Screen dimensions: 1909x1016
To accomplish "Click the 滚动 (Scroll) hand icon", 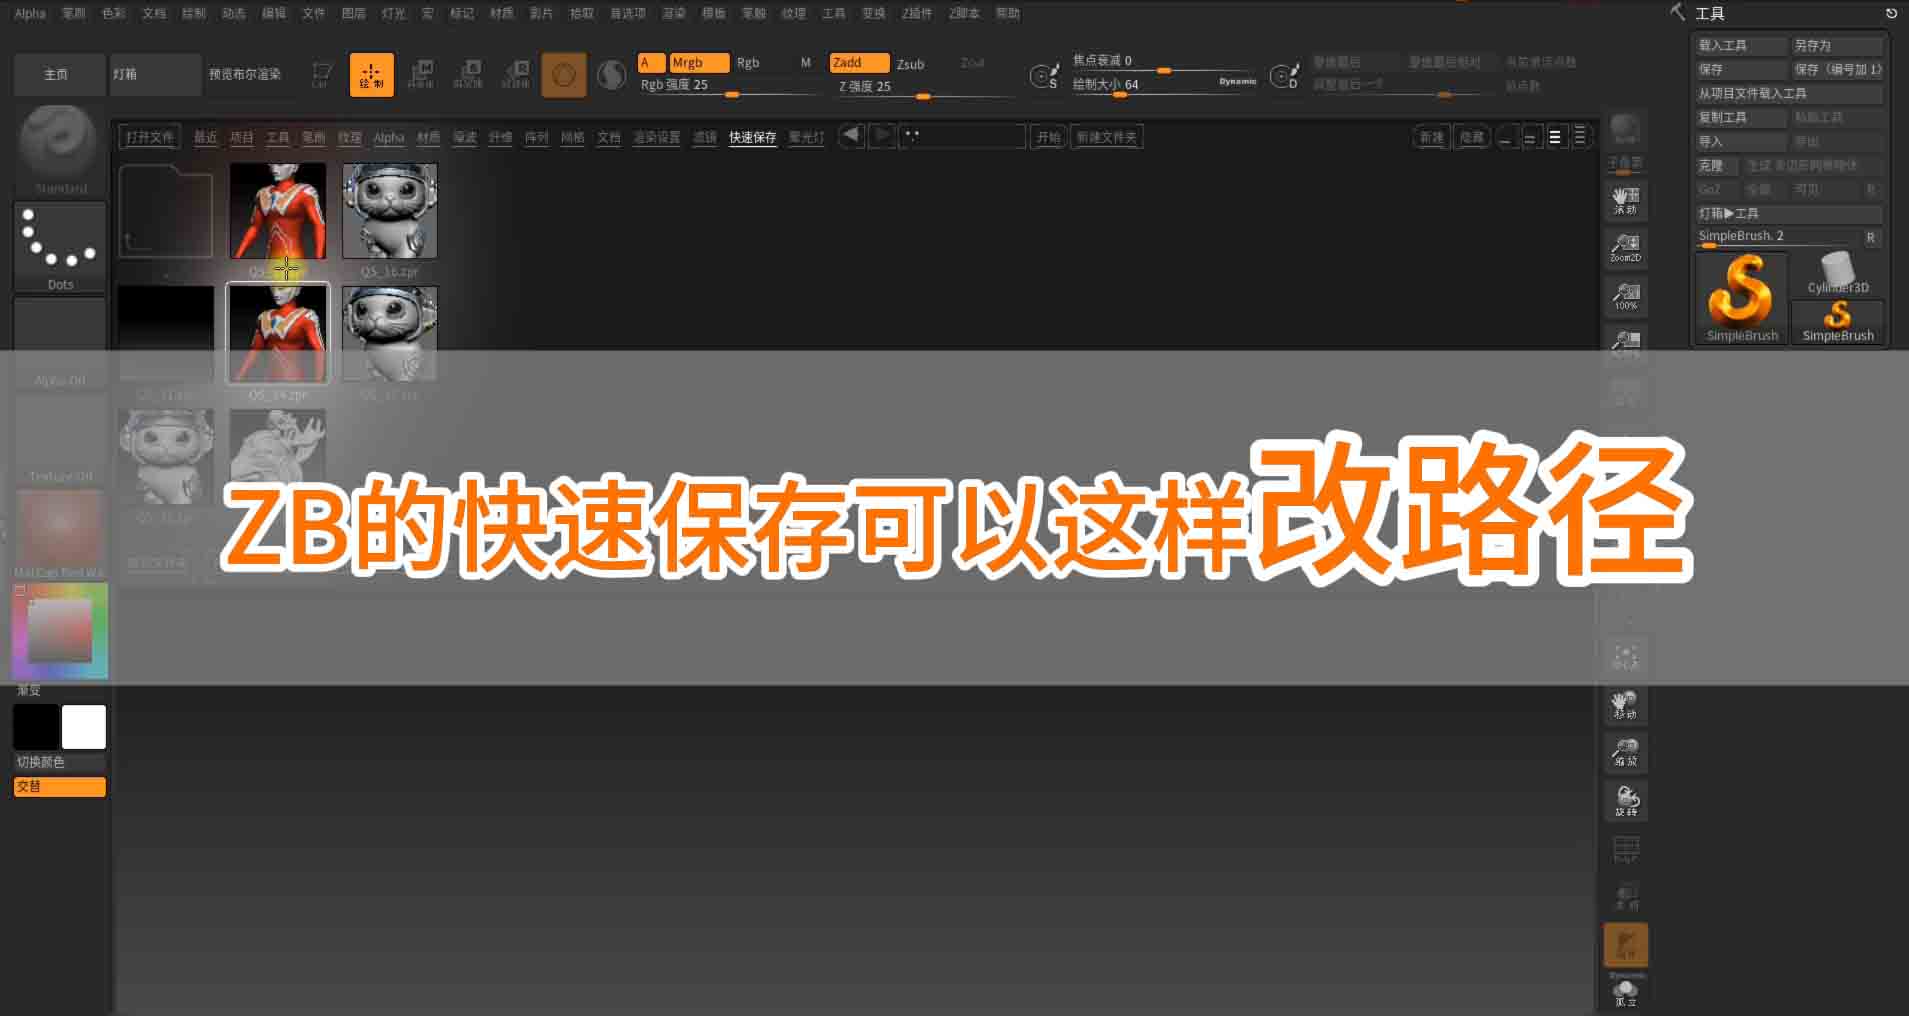I will (x=1625, y=200).
